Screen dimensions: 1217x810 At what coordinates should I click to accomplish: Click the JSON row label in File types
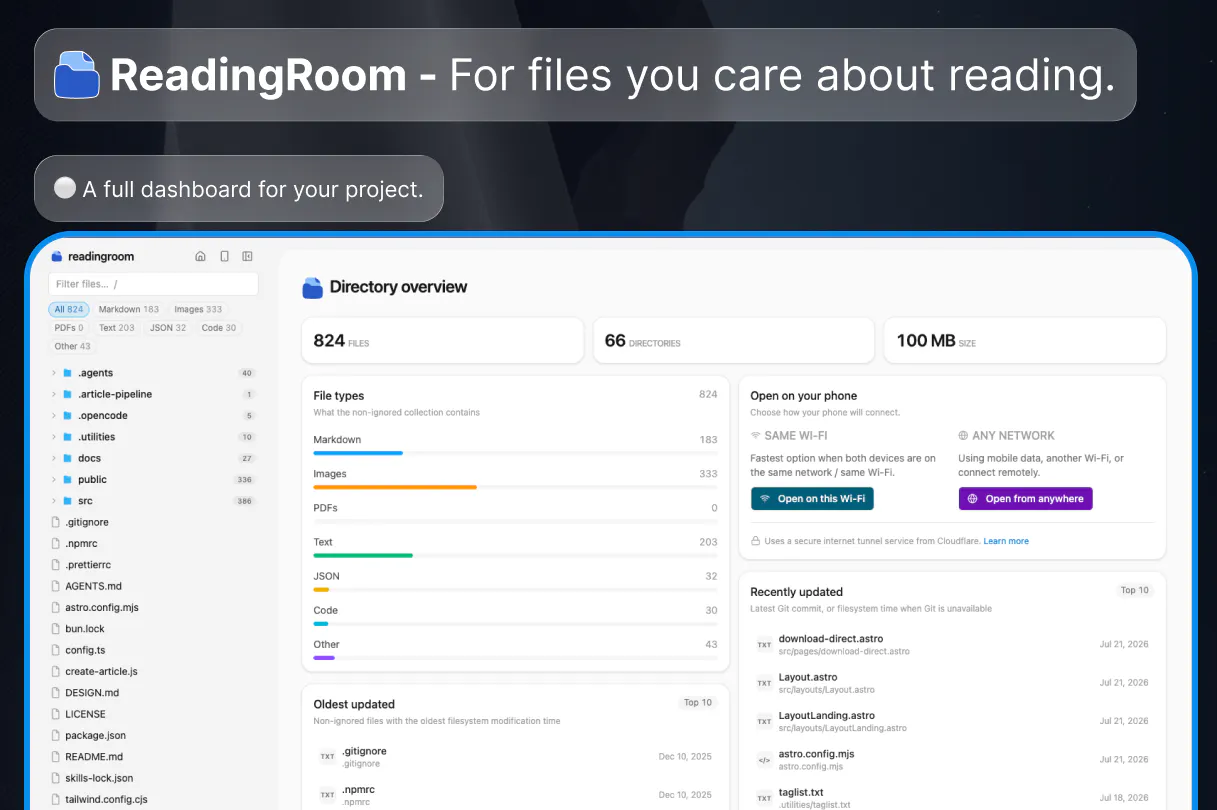326,576
